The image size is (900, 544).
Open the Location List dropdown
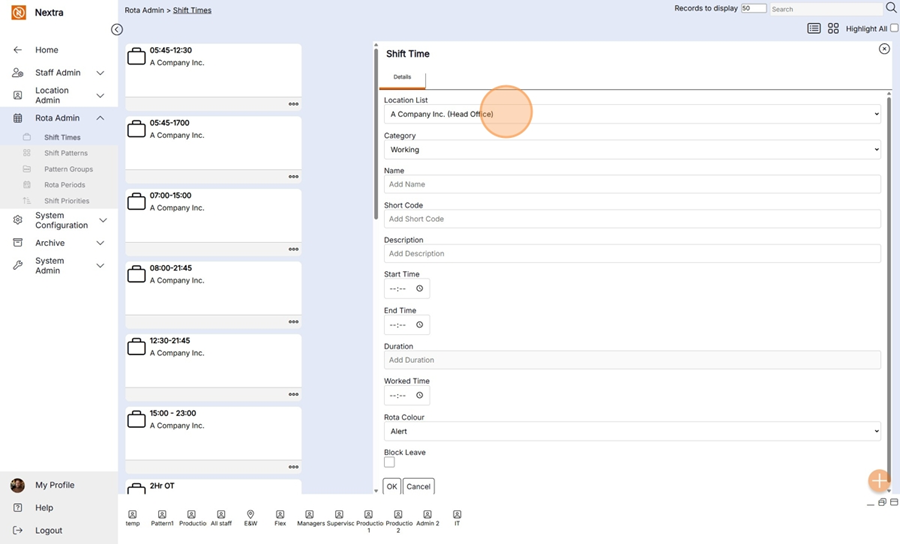click(632, 114)
